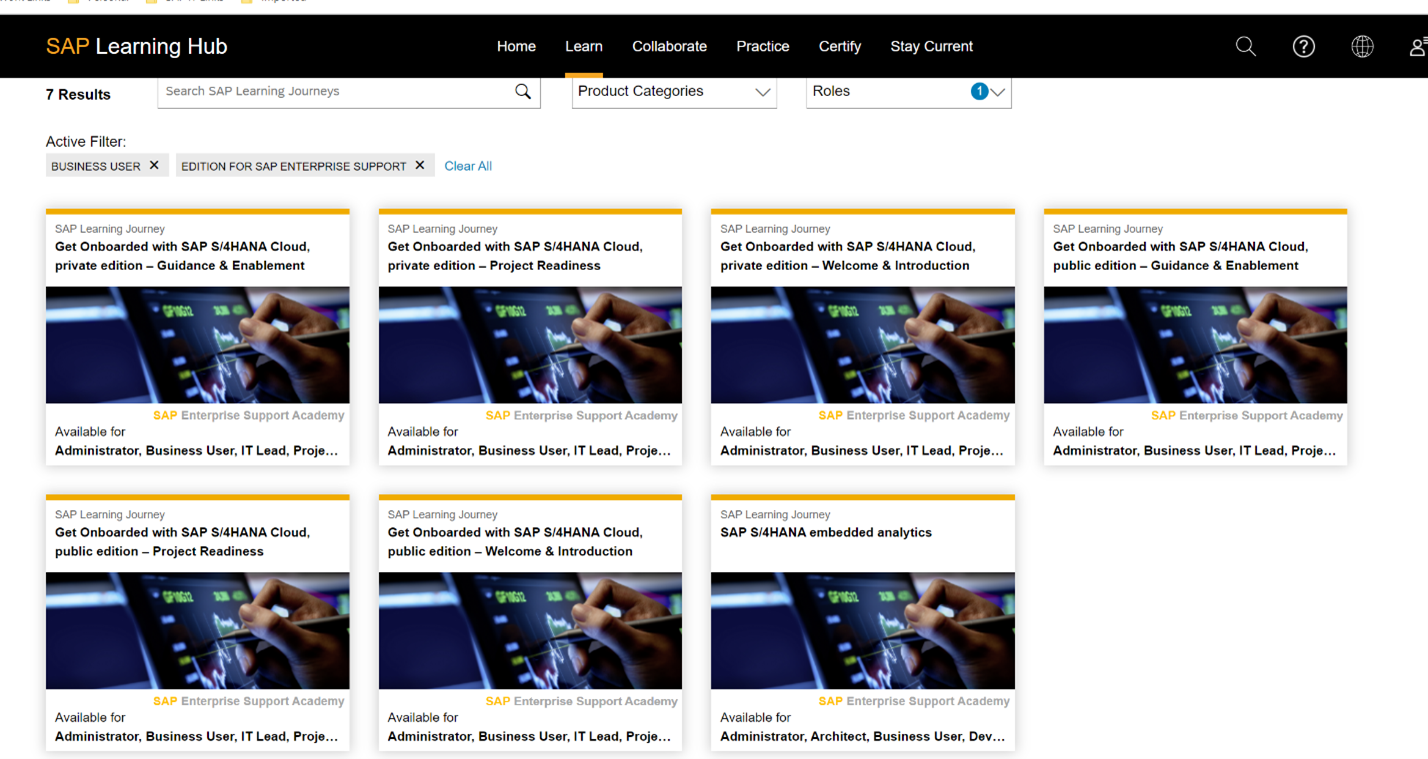Click thumbnail of public edition Project Readiness card
The image size is (1428, 759).
click(x=198, y=631)
